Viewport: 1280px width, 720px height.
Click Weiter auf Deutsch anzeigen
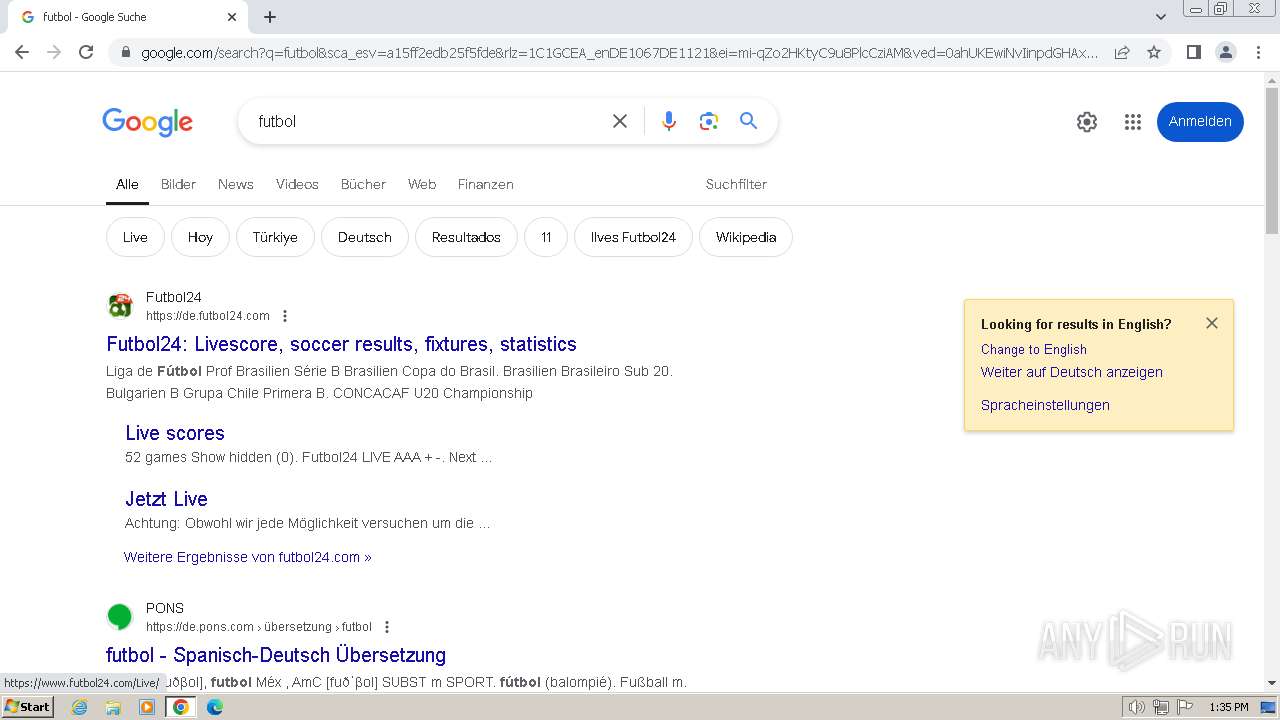1072,372
